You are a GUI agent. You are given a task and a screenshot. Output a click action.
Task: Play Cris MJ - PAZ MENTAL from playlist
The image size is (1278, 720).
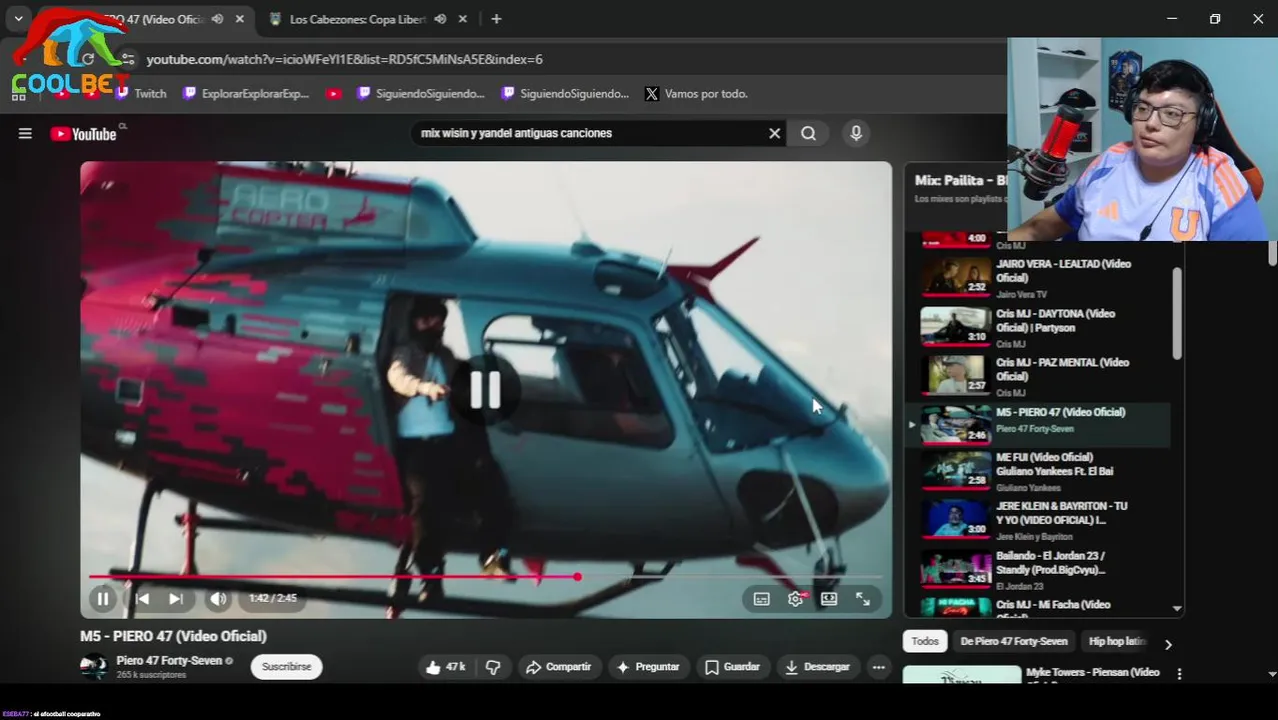pos(1038,376)
